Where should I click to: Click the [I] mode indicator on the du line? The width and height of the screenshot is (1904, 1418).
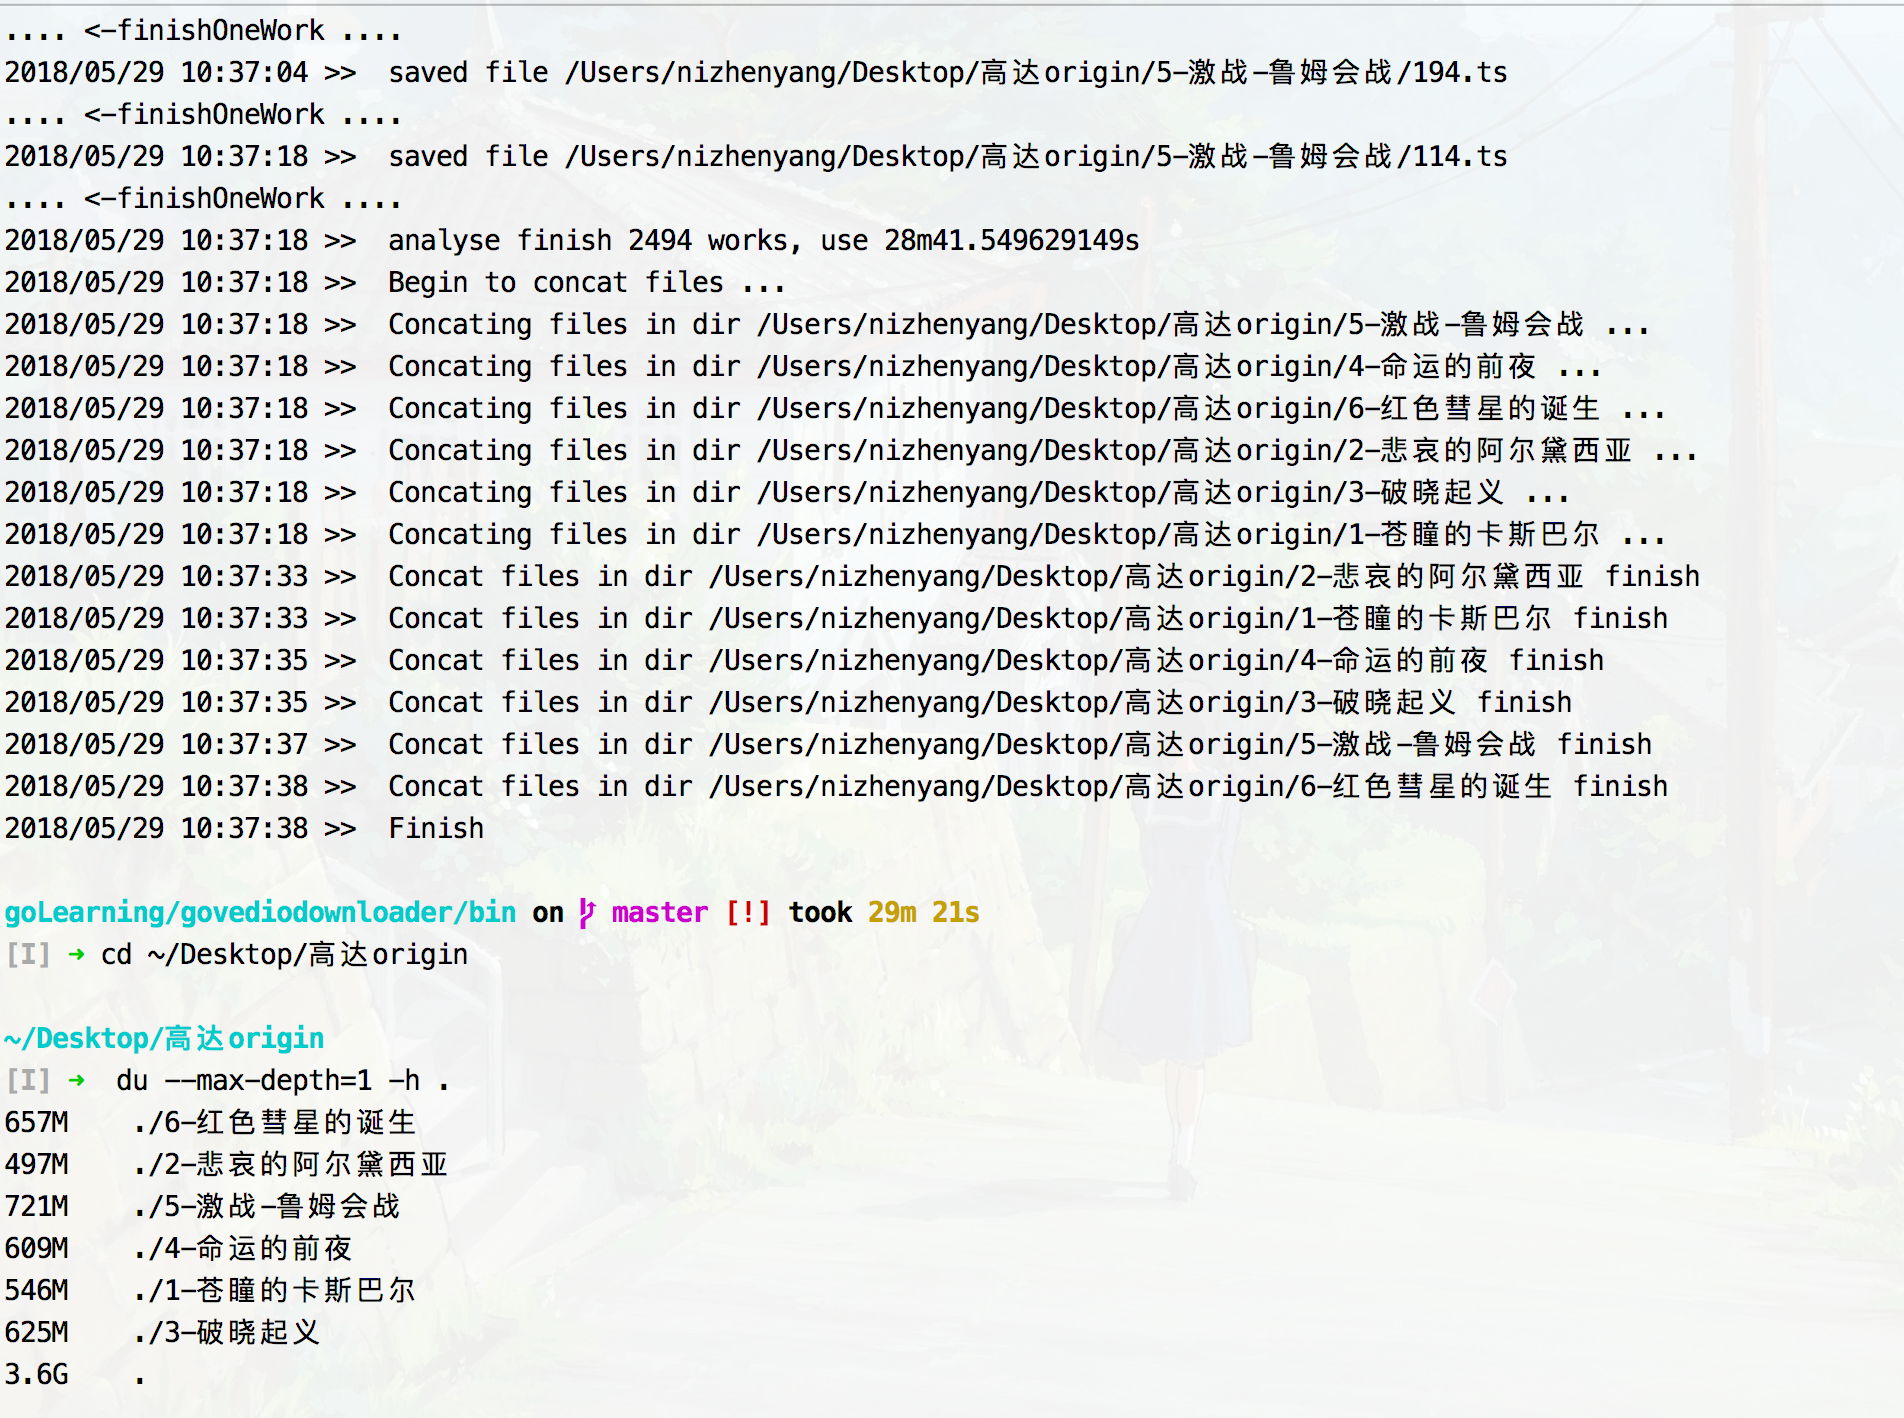point(28,1081)
